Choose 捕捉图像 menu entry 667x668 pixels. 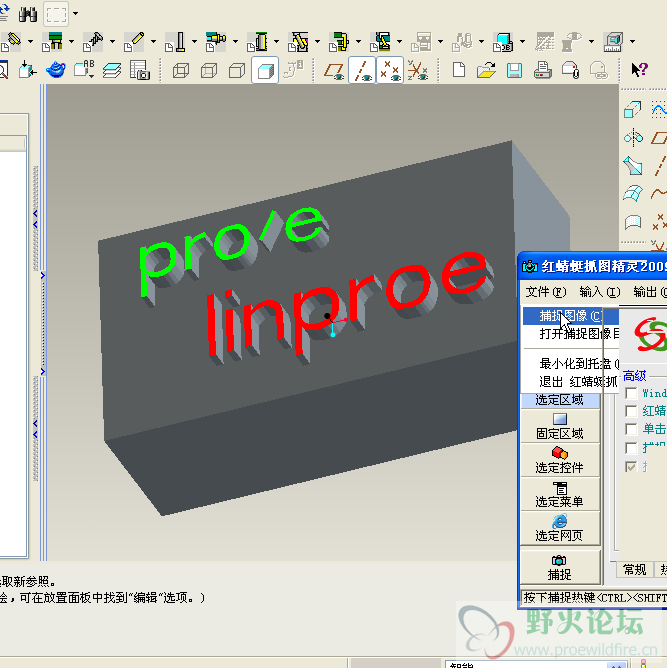pos(570,316)
